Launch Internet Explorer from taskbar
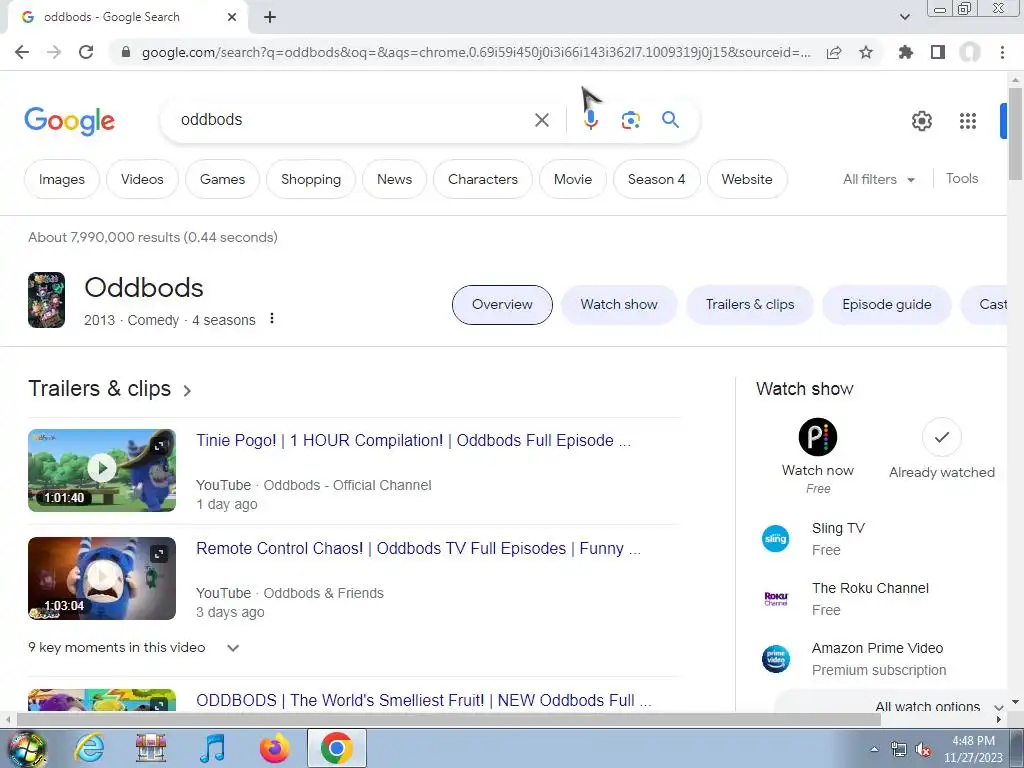Viewport: 1024px width, 768px height. [89, 748]
